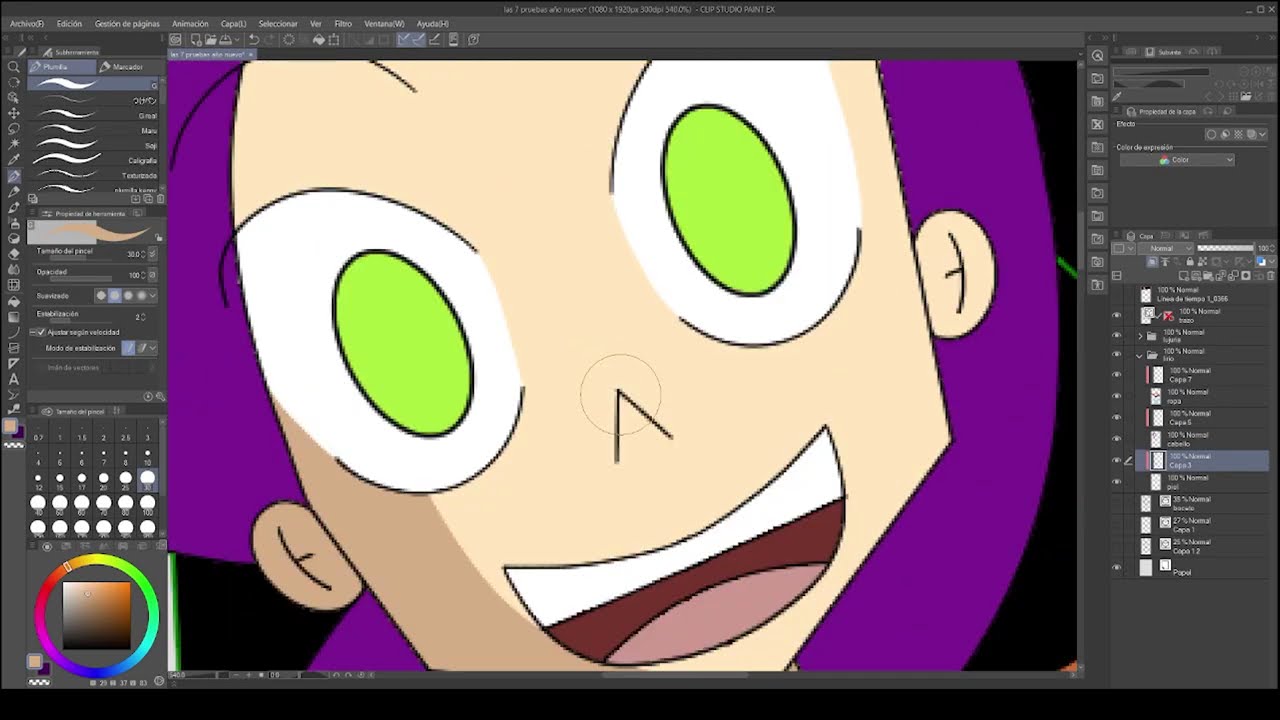This screenshot has height=720, width=1280.
Task: Click the Redo arrow in command bar
Action: coord(270,40)
